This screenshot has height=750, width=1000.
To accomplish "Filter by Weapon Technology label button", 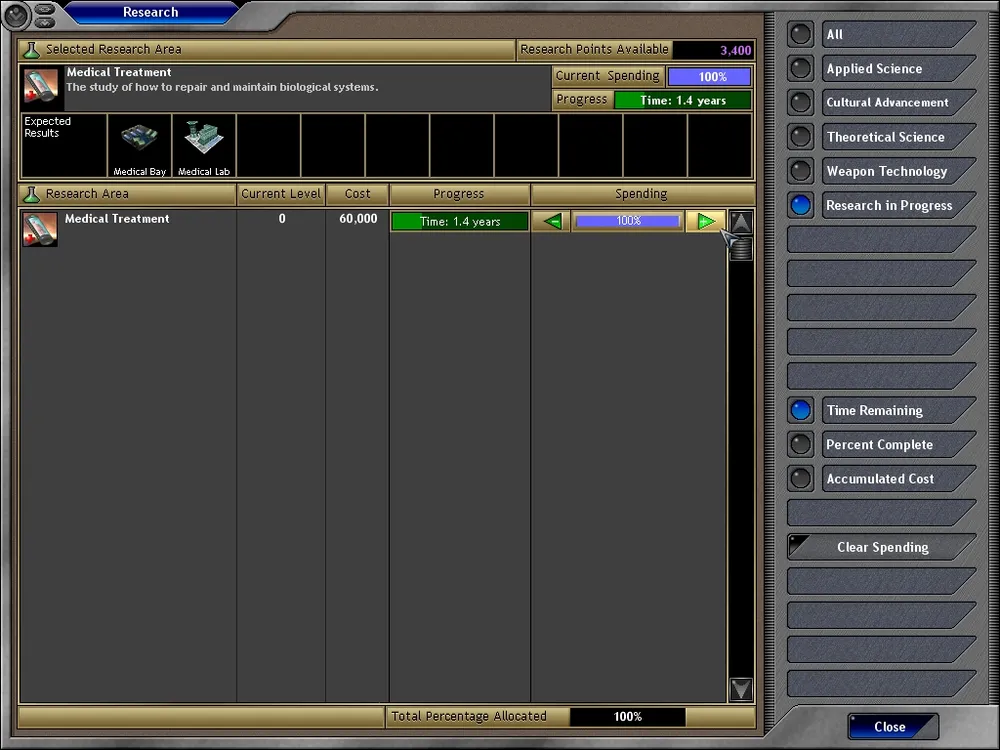I will [x=899, y=171].
